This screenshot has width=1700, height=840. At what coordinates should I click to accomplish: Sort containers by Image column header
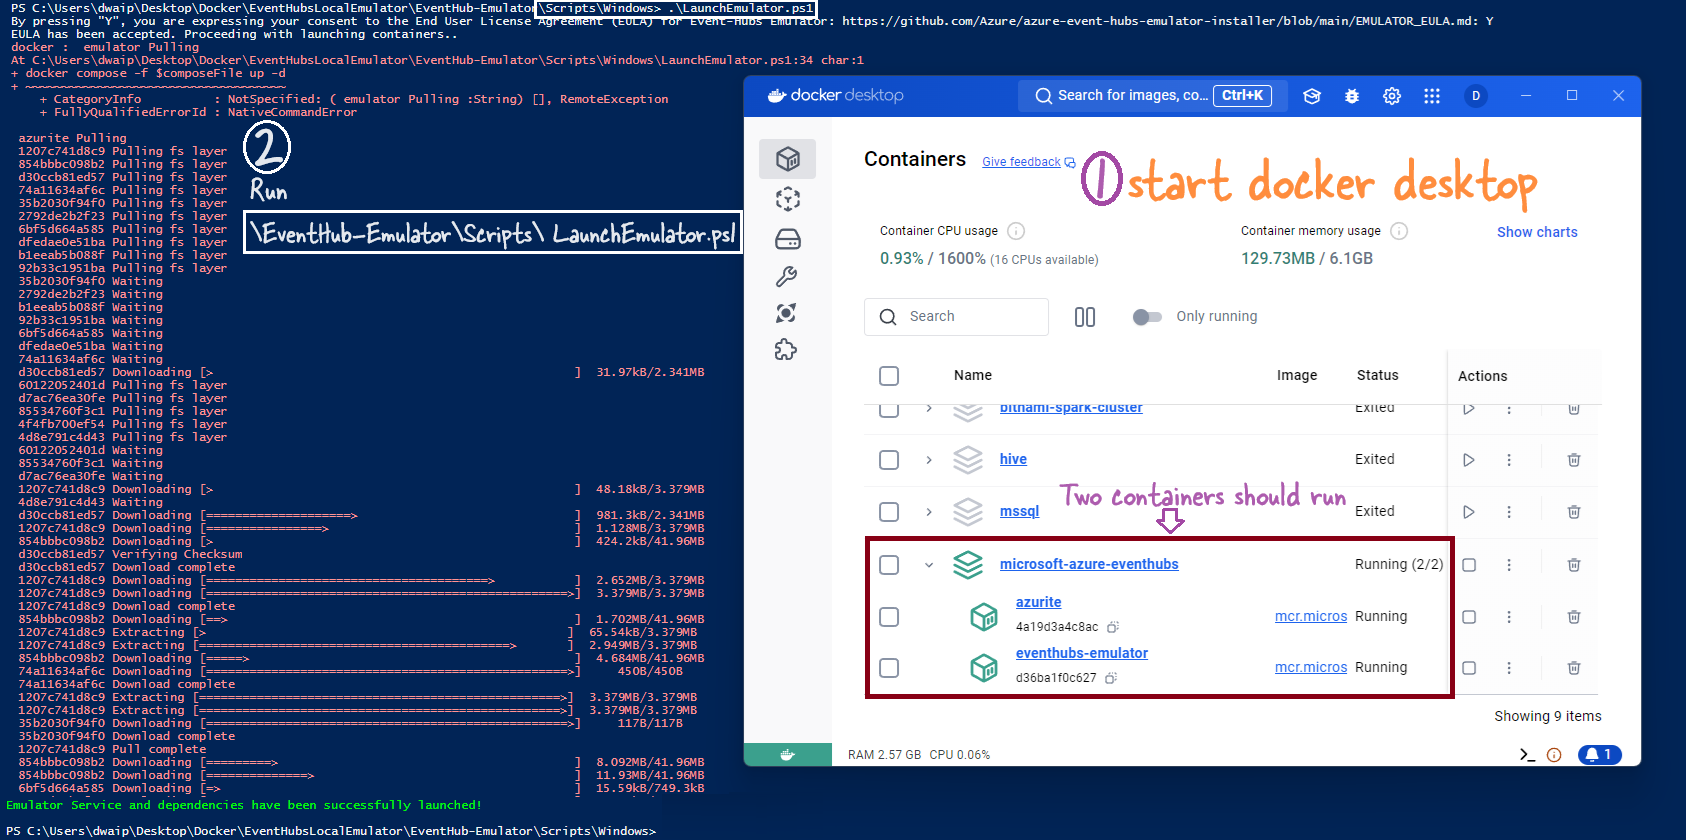tap(1297, 375)
